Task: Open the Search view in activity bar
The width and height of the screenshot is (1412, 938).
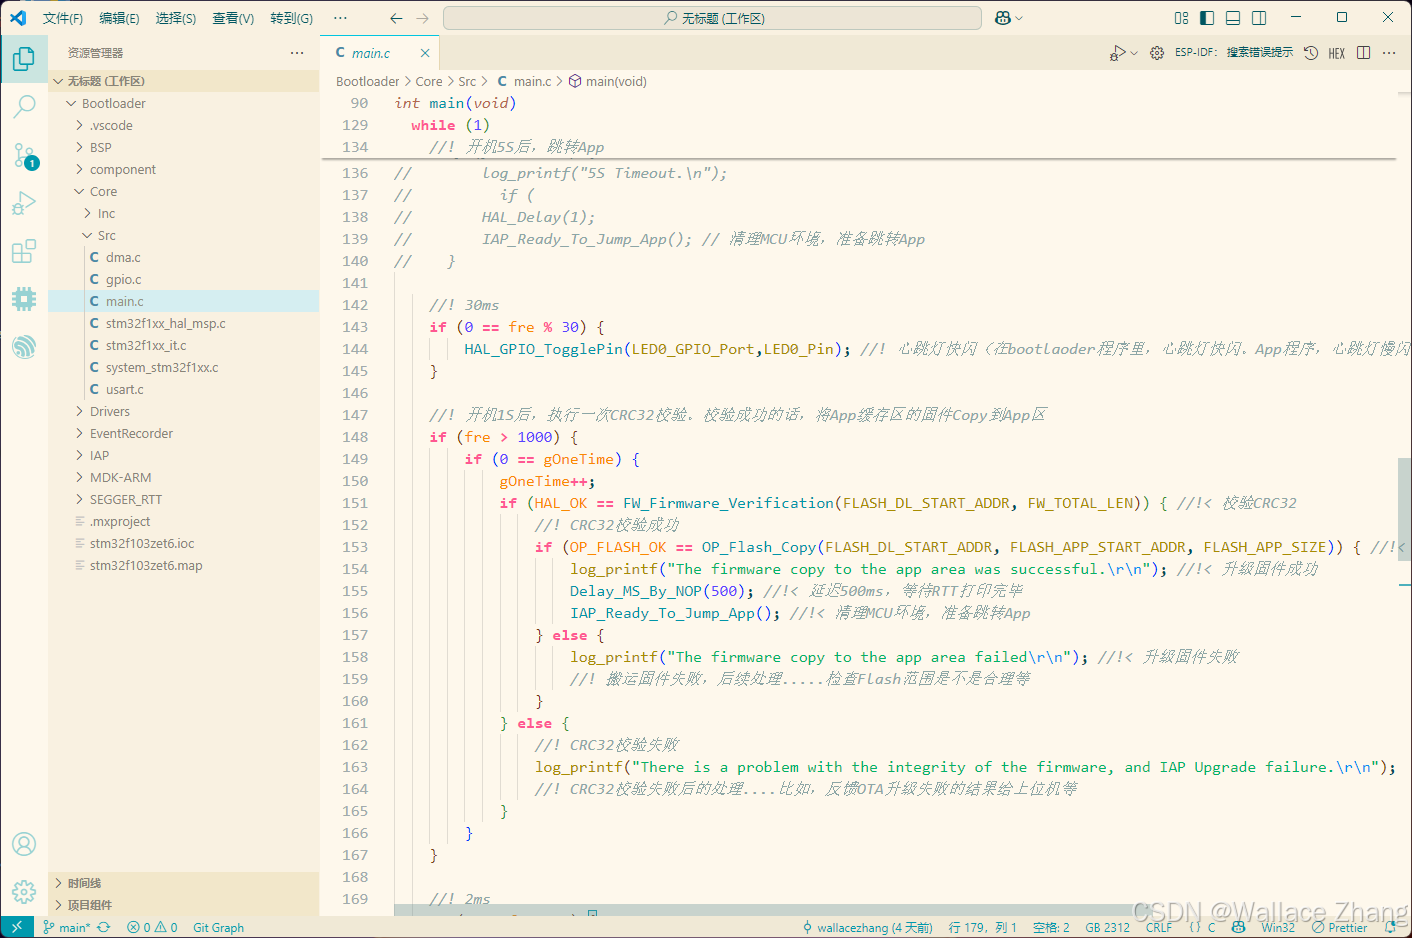Action: pyautogui.click(x=24, y=106)
